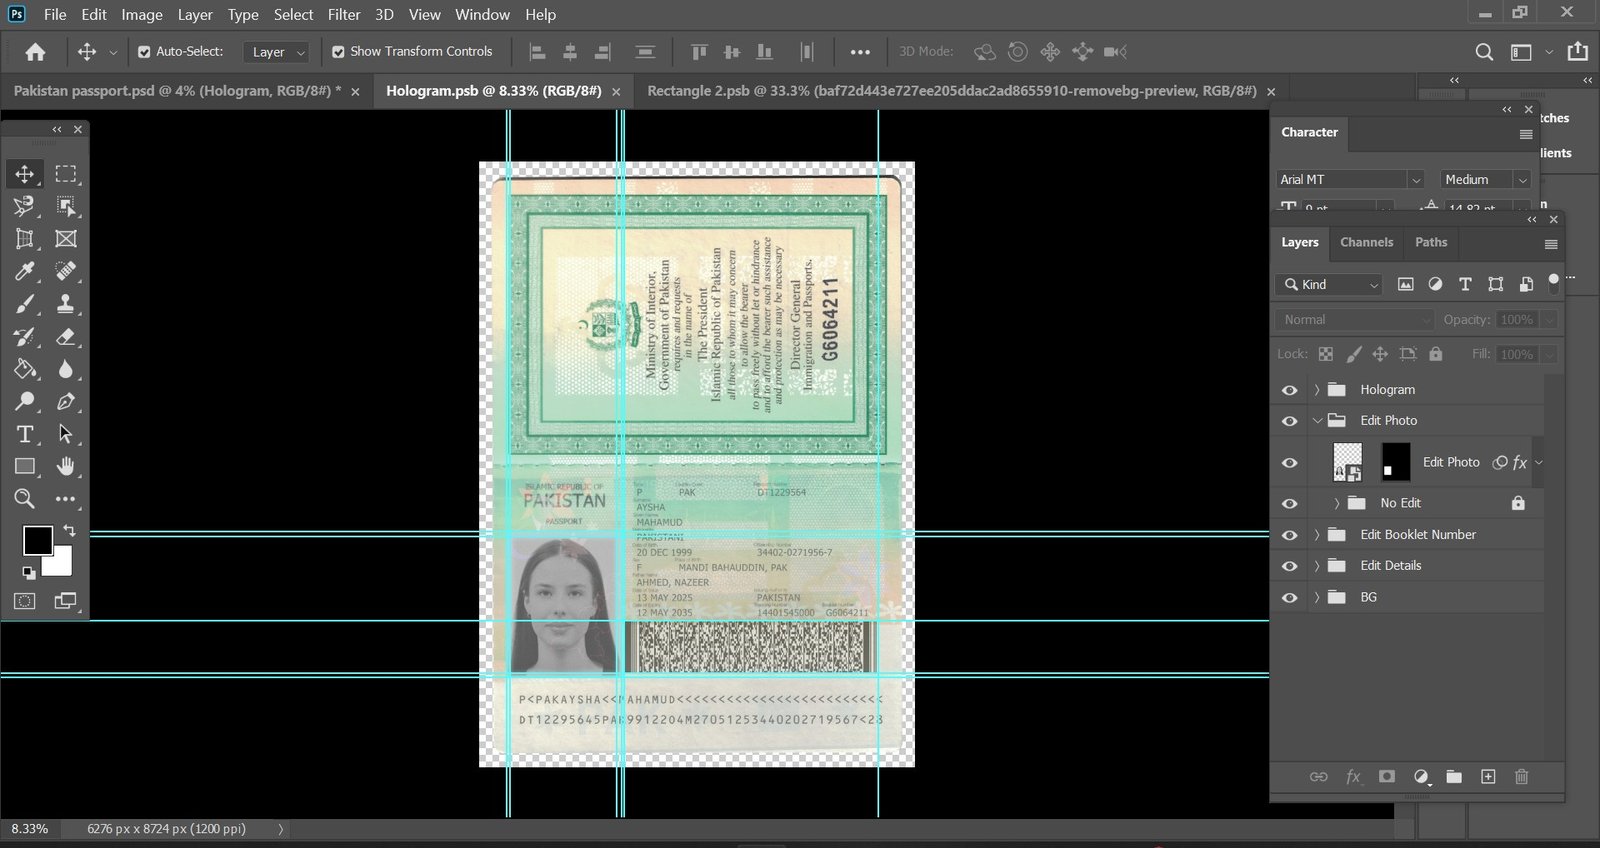Image resolution: width=1600 pixels, height=848 pixels.
Task: Click the background white color swatch
Action: click(60, 564)
